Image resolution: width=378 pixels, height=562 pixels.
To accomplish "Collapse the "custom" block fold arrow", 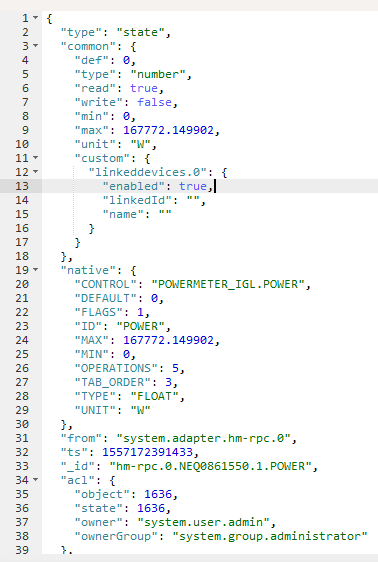I will coord(35,157).
